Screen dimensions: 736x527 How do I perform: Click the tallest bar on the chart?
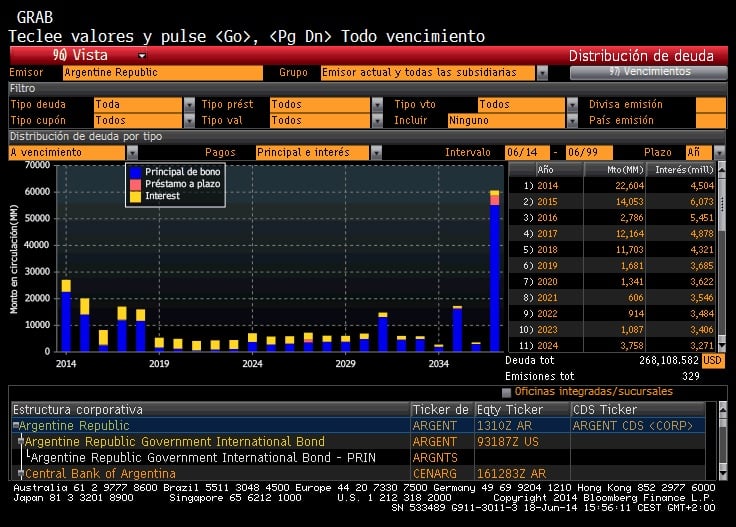494,271
